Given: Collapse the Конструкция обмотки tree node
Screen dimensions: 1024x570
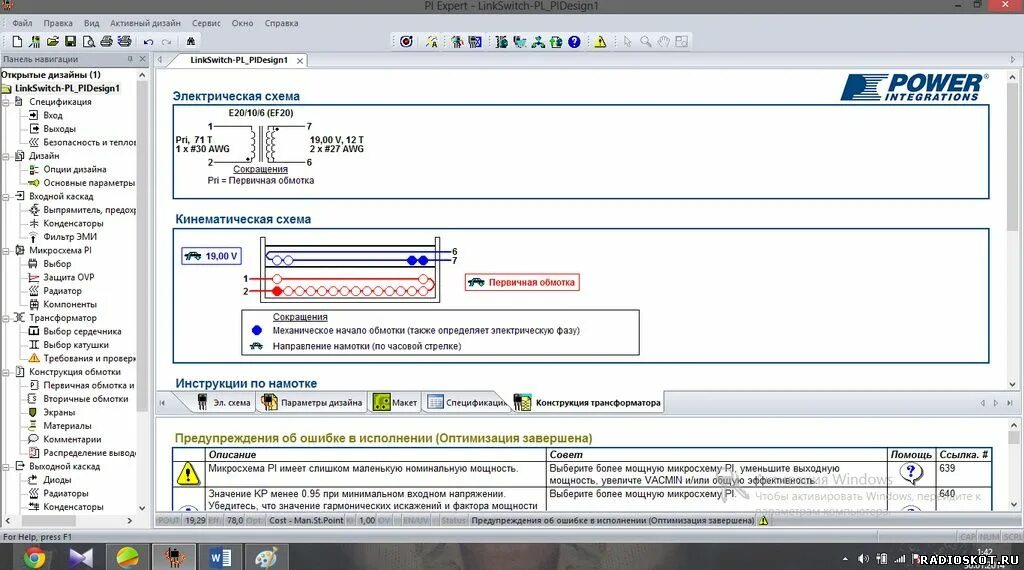Looking at the screenshot, I should (x=6, y=372).
